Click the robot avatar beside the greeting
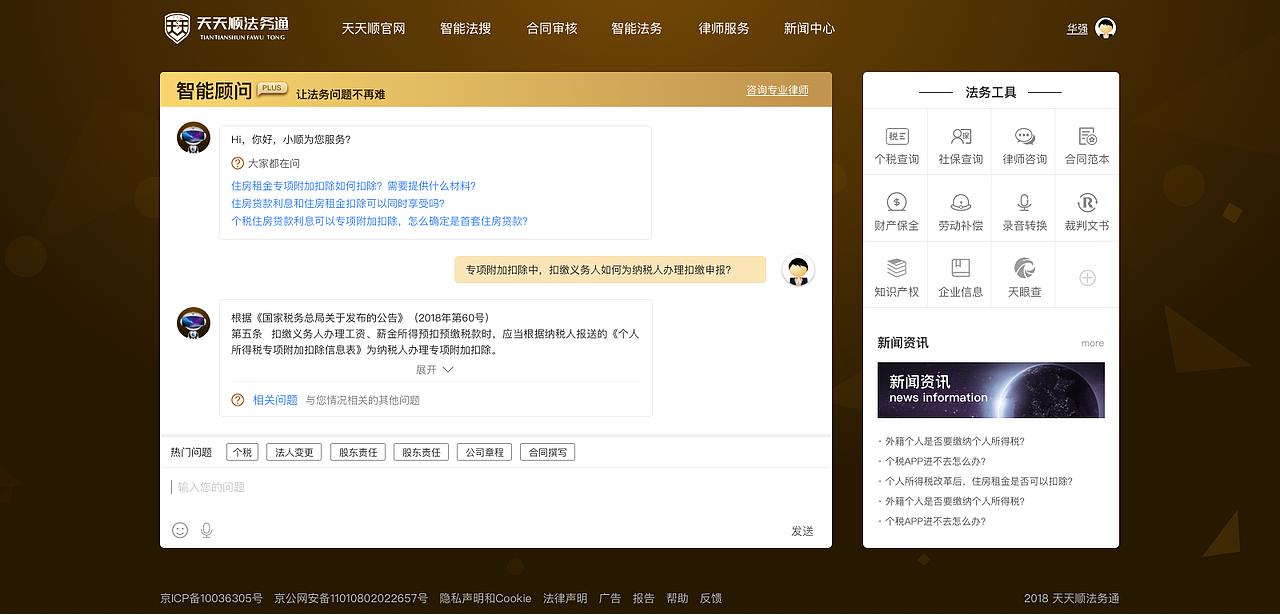 point(193,138)
